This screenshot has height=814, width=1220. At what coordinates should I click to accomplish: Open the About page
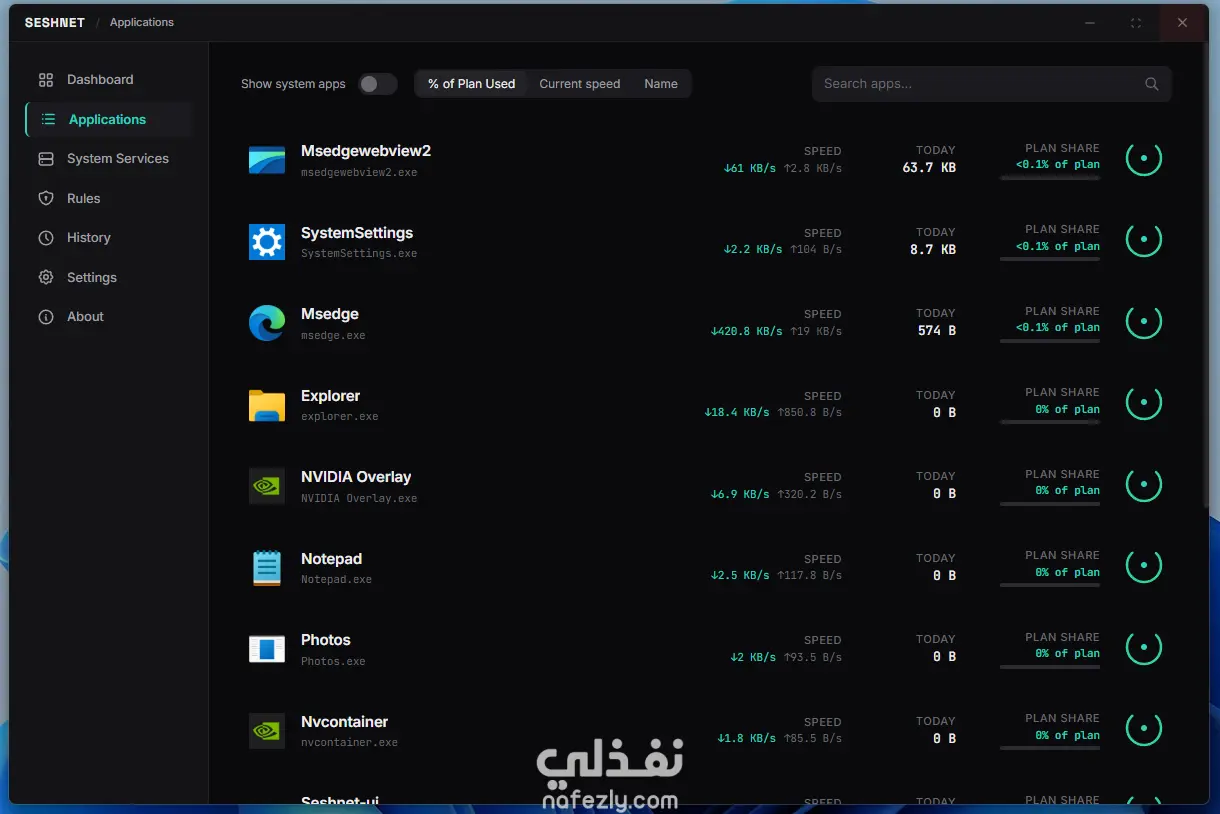[x=109, y=317]
